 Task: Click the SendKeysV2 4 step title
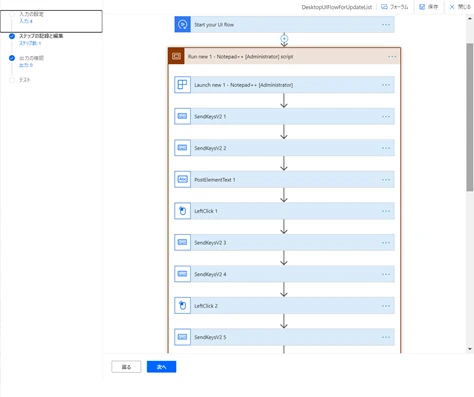coord(210,274)
